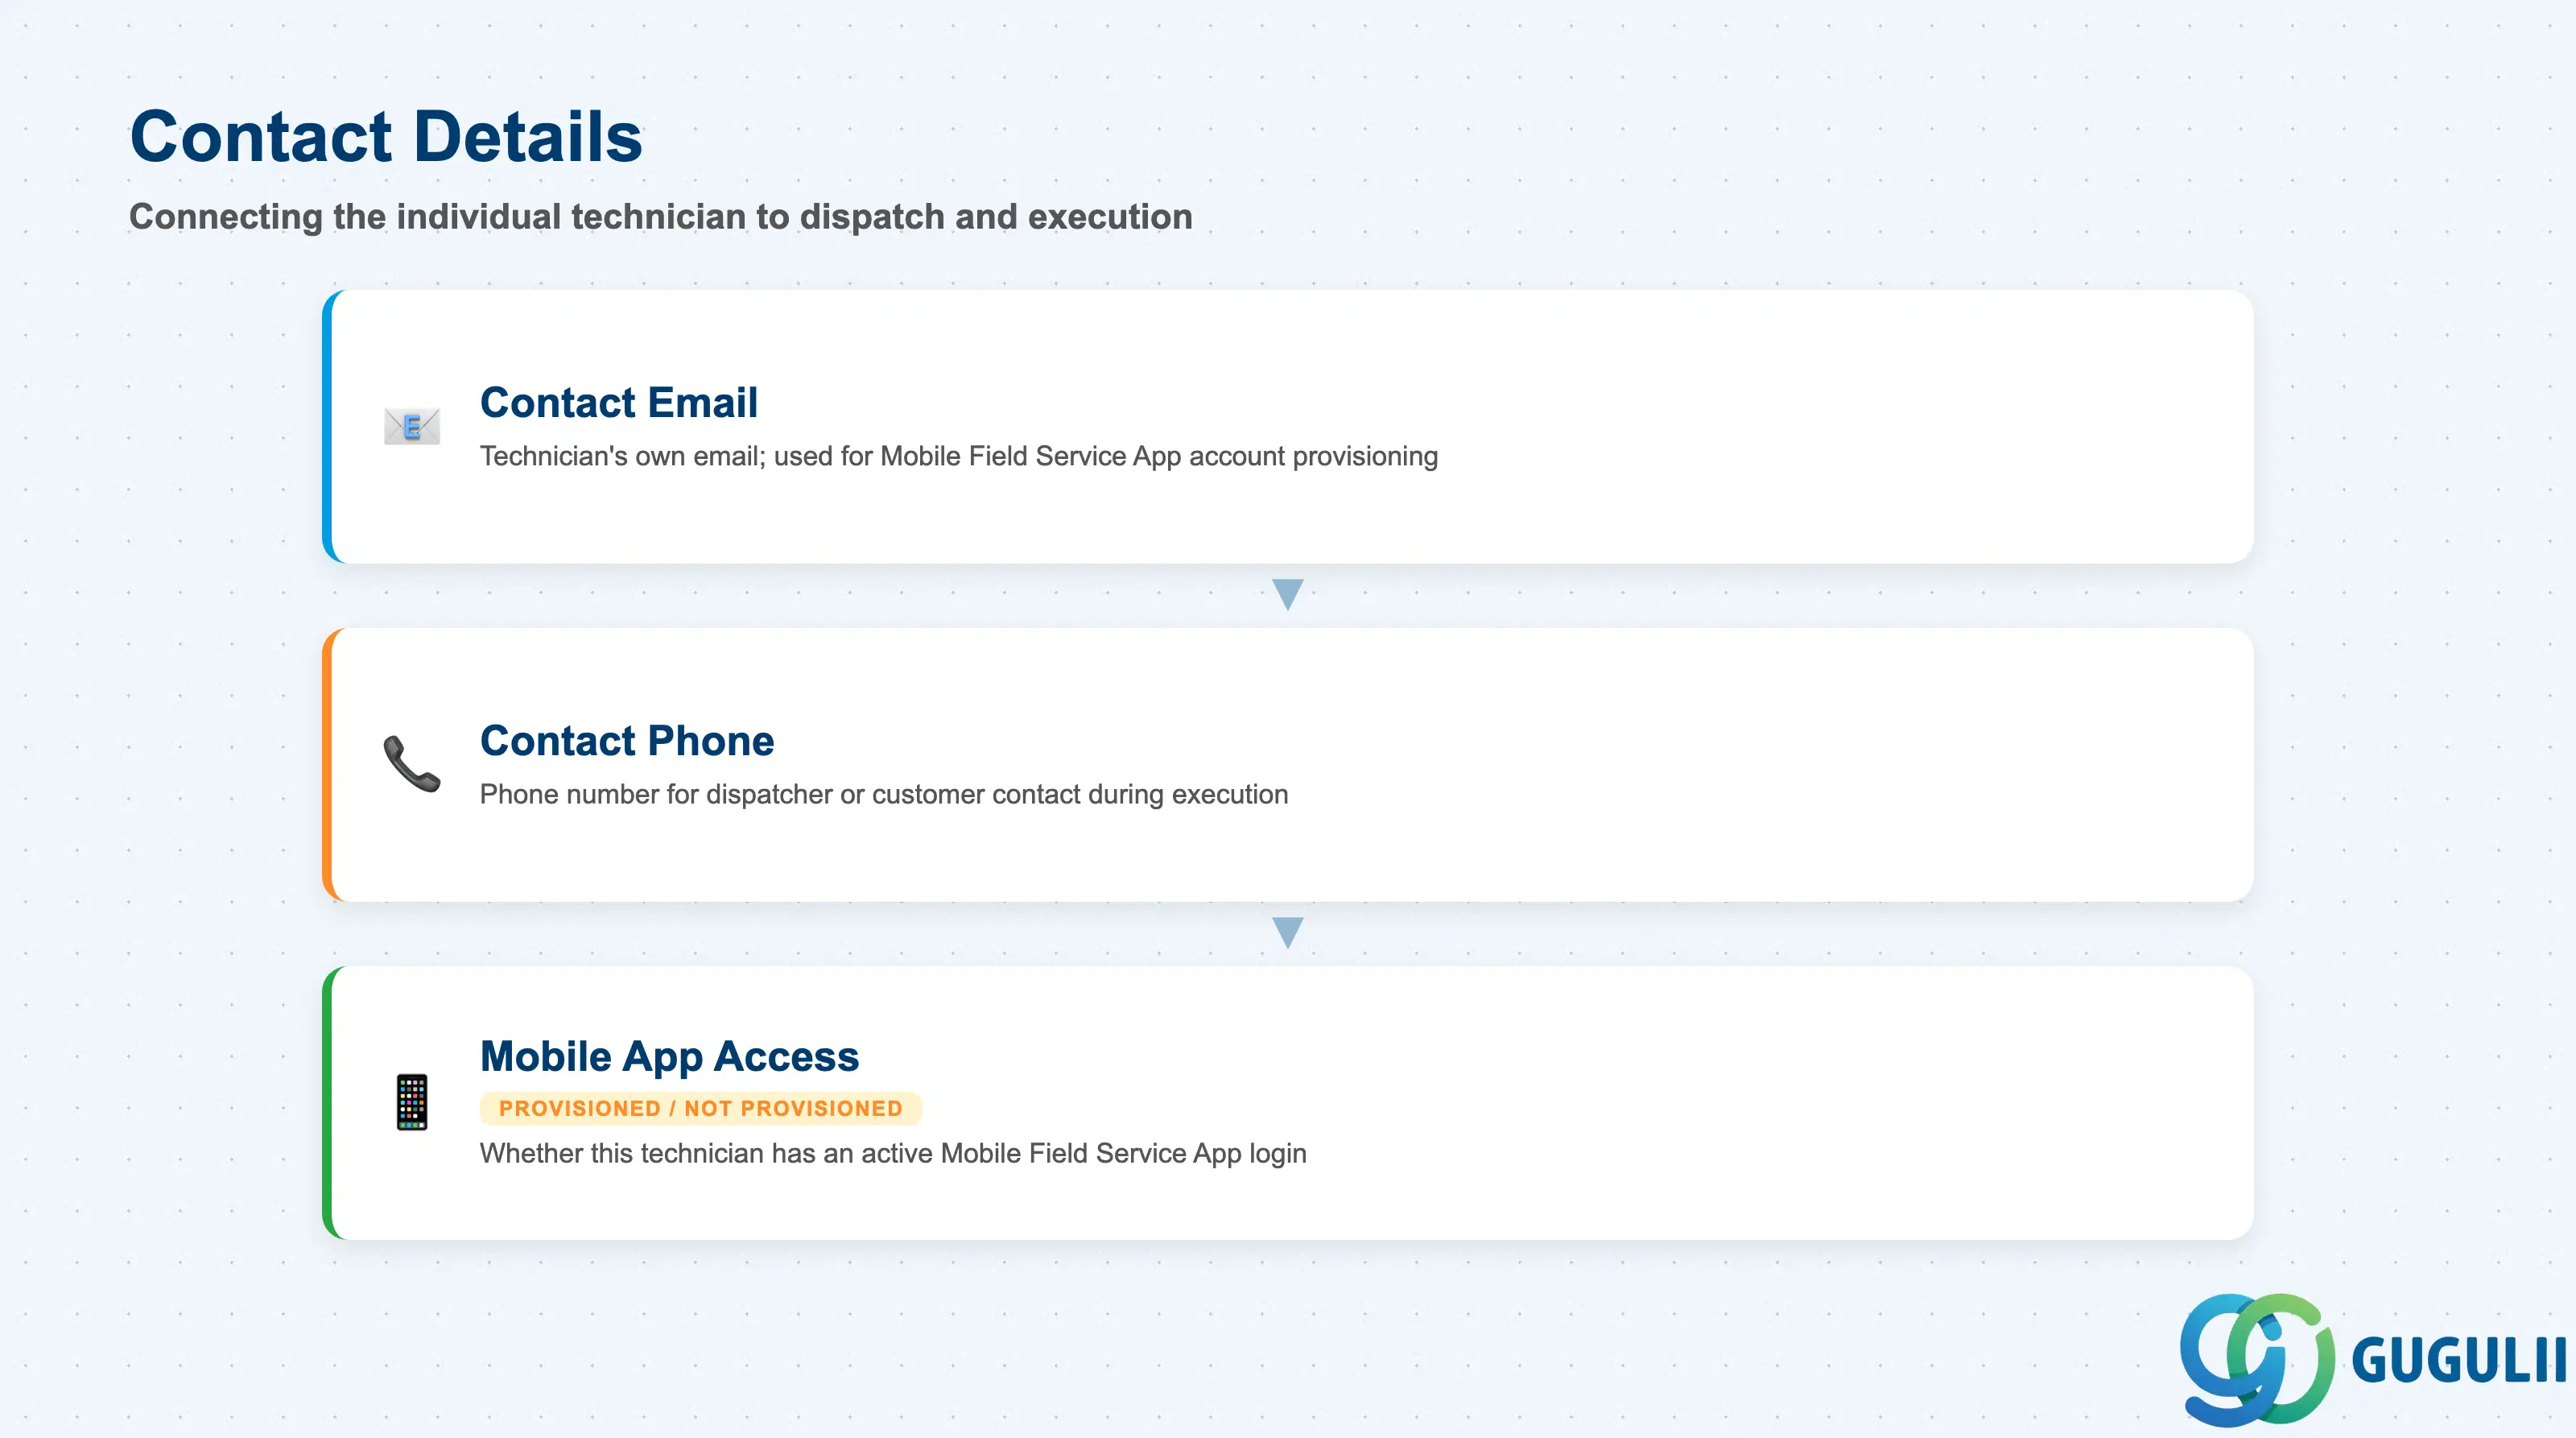Click the Gugulii logo
Image resolution: width=2576 pixels, height=1438 pixels.
[2372, 1358]
